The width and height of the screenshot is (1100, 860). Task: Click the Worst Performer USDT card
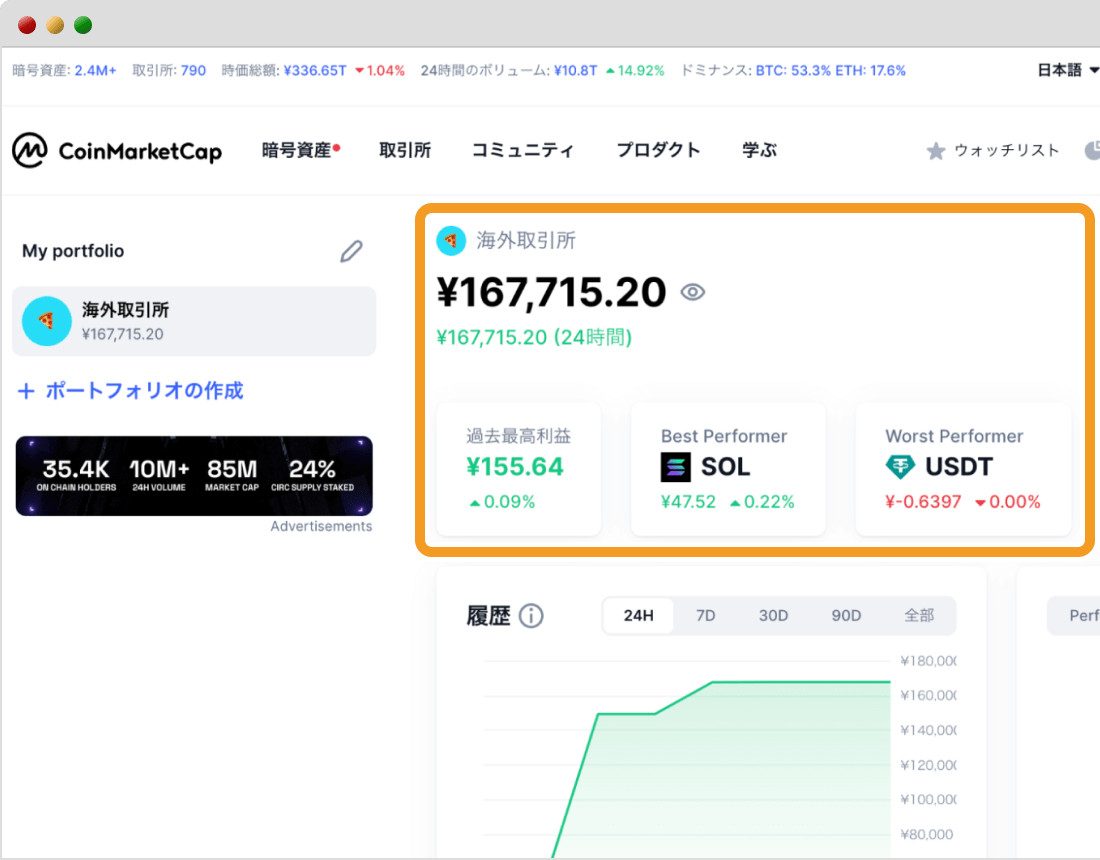click(963, 469)
